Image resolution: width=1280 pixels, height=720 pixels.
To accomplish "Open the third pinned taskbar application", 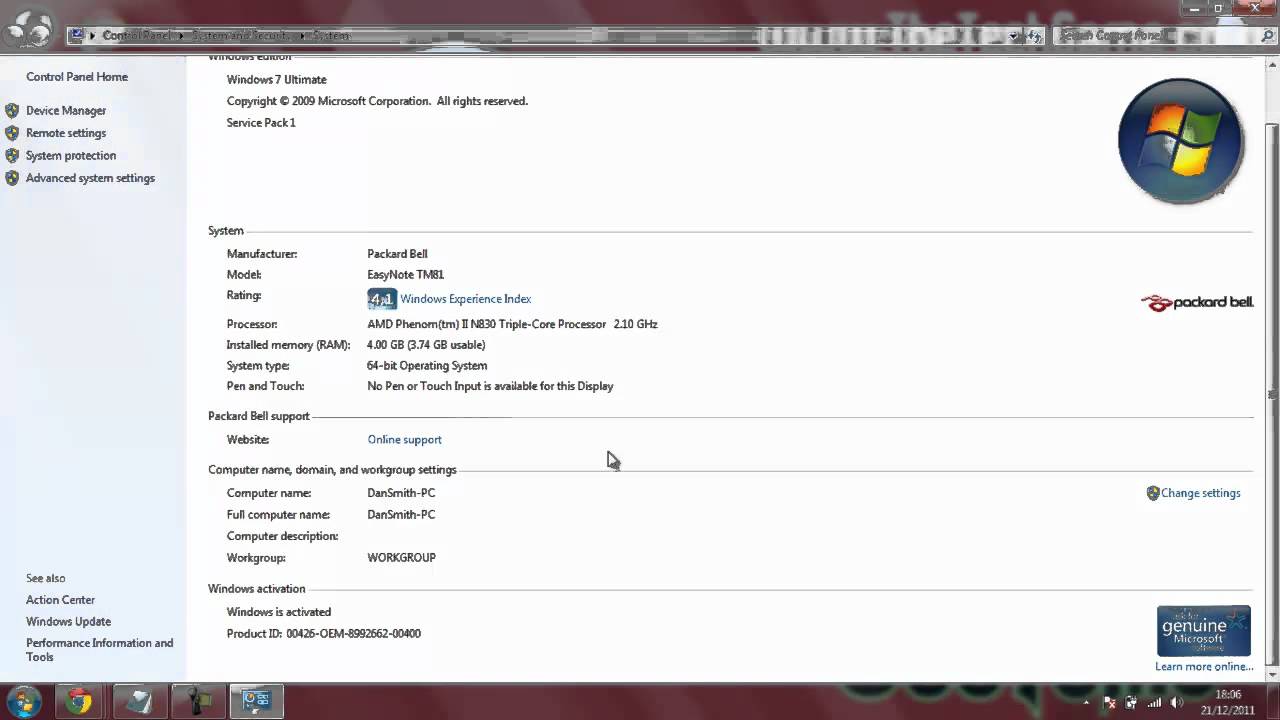I will click(x=197, y=702).
